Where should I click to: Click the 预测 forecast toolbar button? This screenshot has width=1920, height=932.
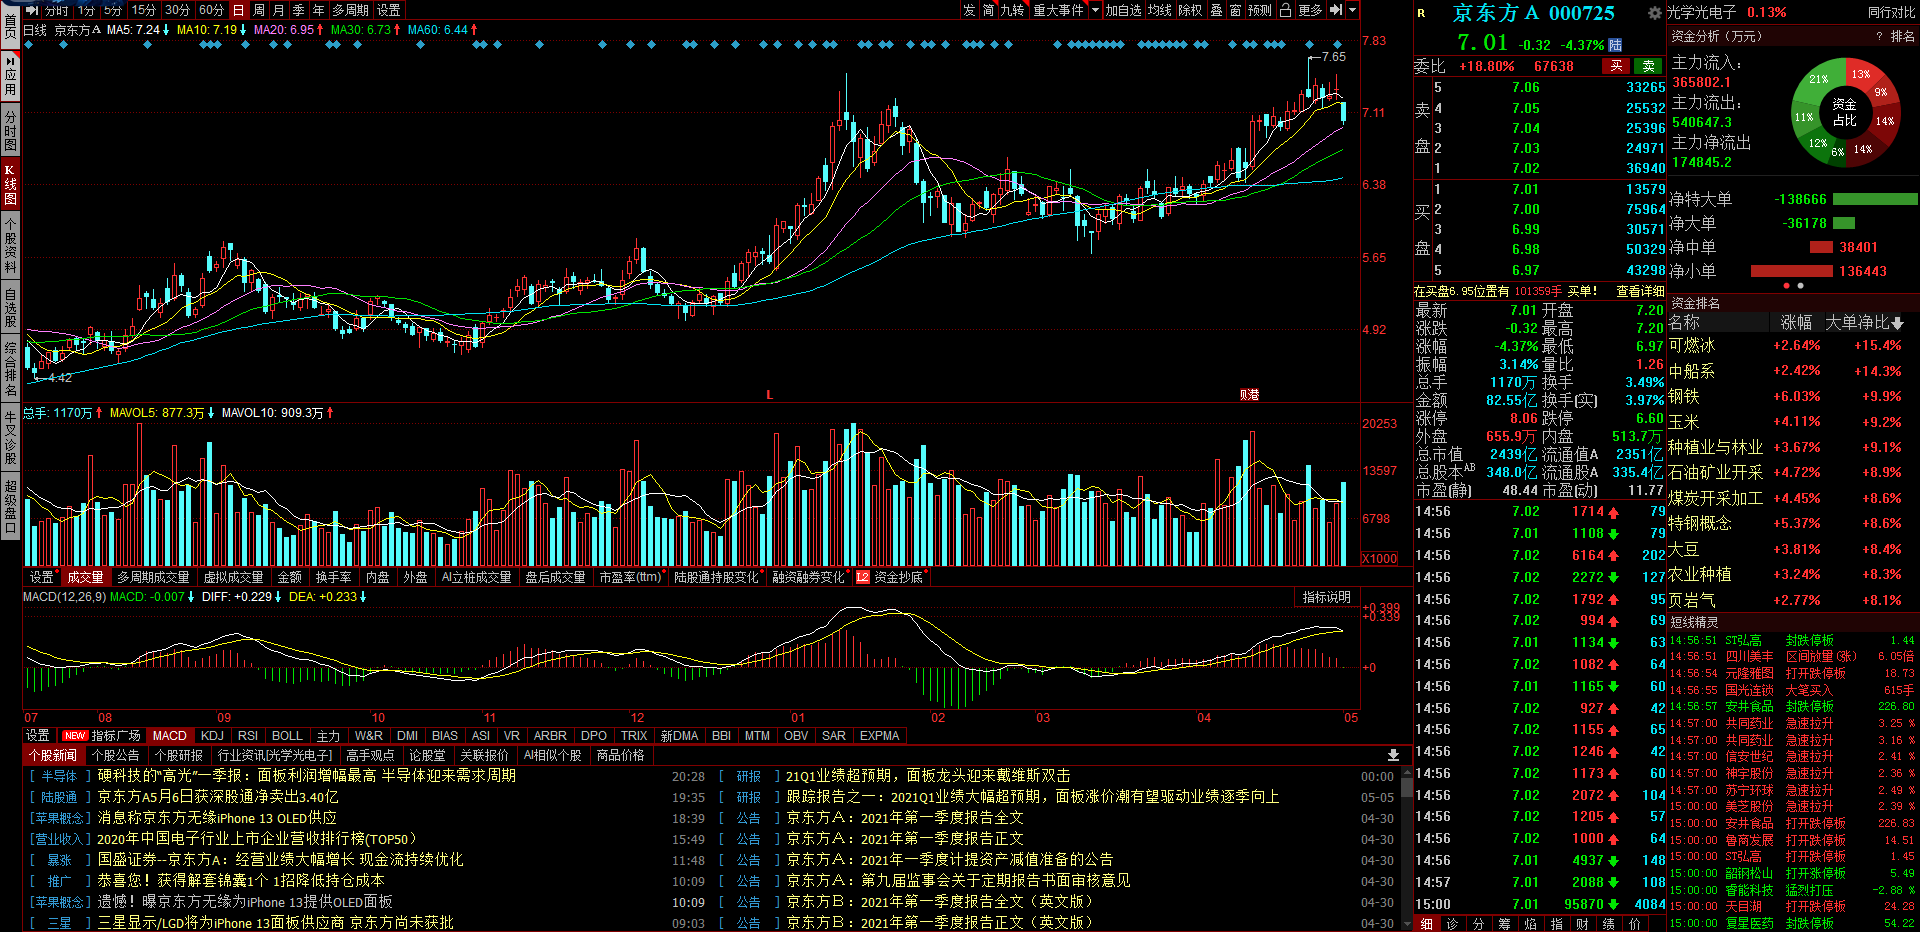[1260, 10]
